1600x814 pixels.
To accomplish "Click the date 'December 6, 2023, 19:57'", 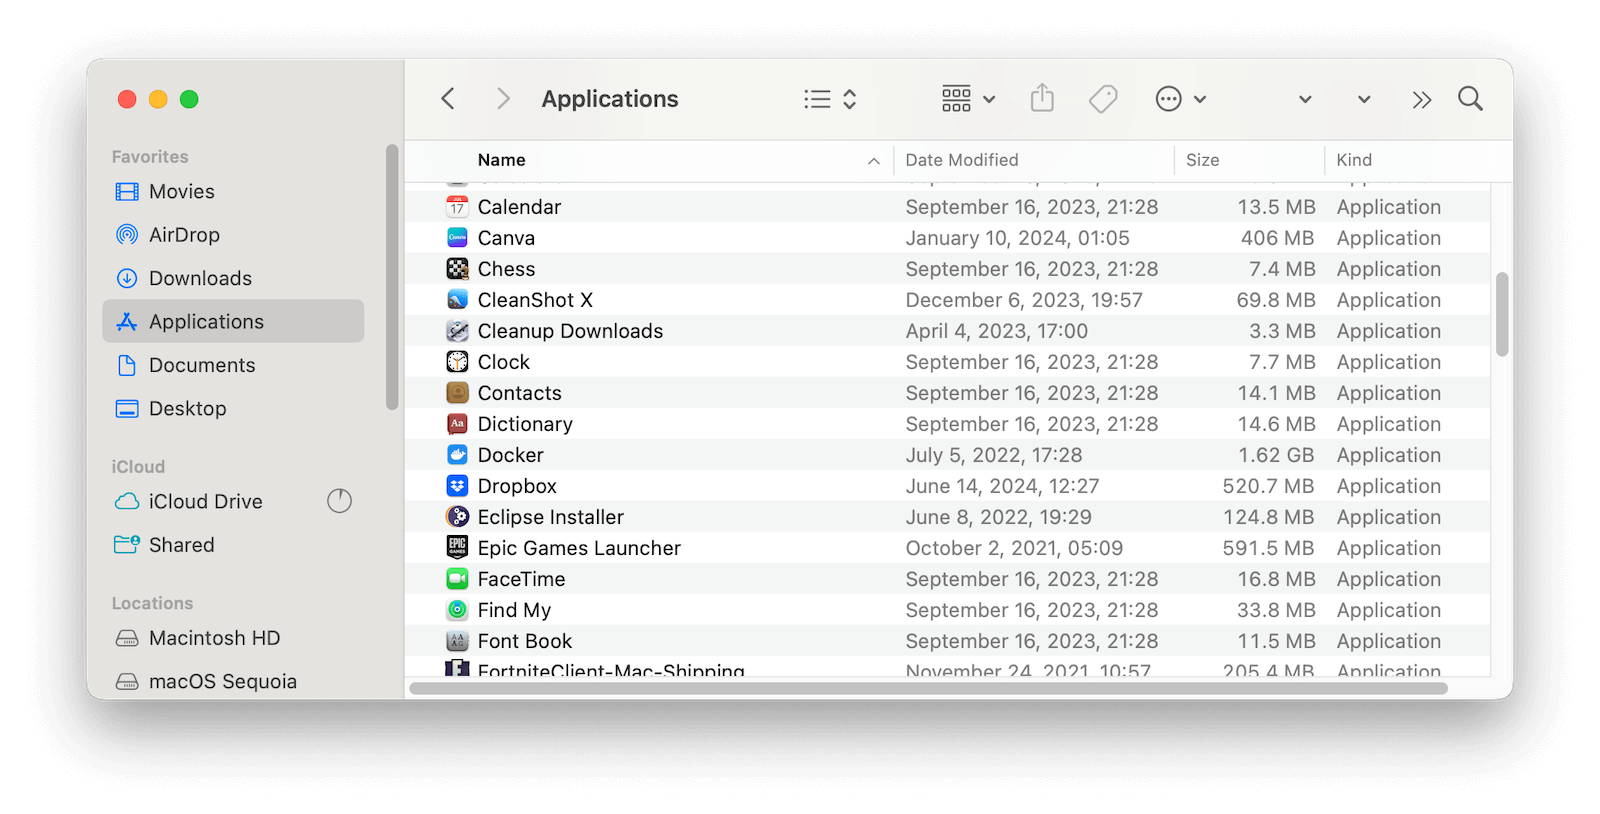I will (x=1024, y=300).
